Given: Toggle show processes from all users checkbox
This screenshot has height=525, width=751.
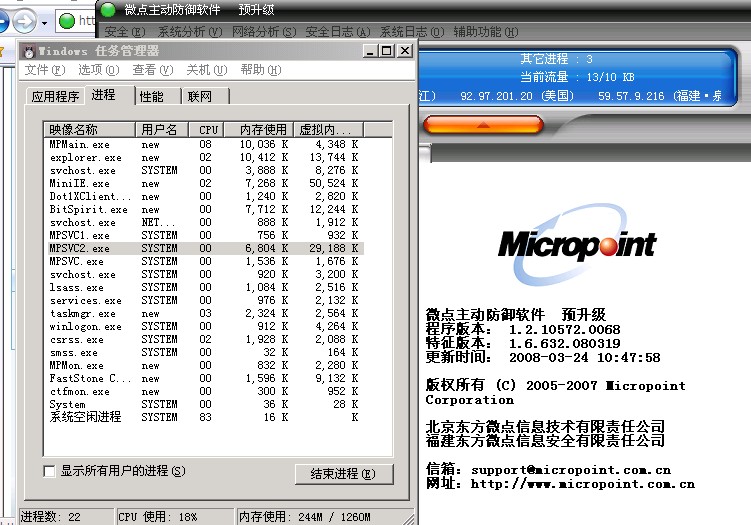Looking at the screenshot, I should [x=49, y=471].
